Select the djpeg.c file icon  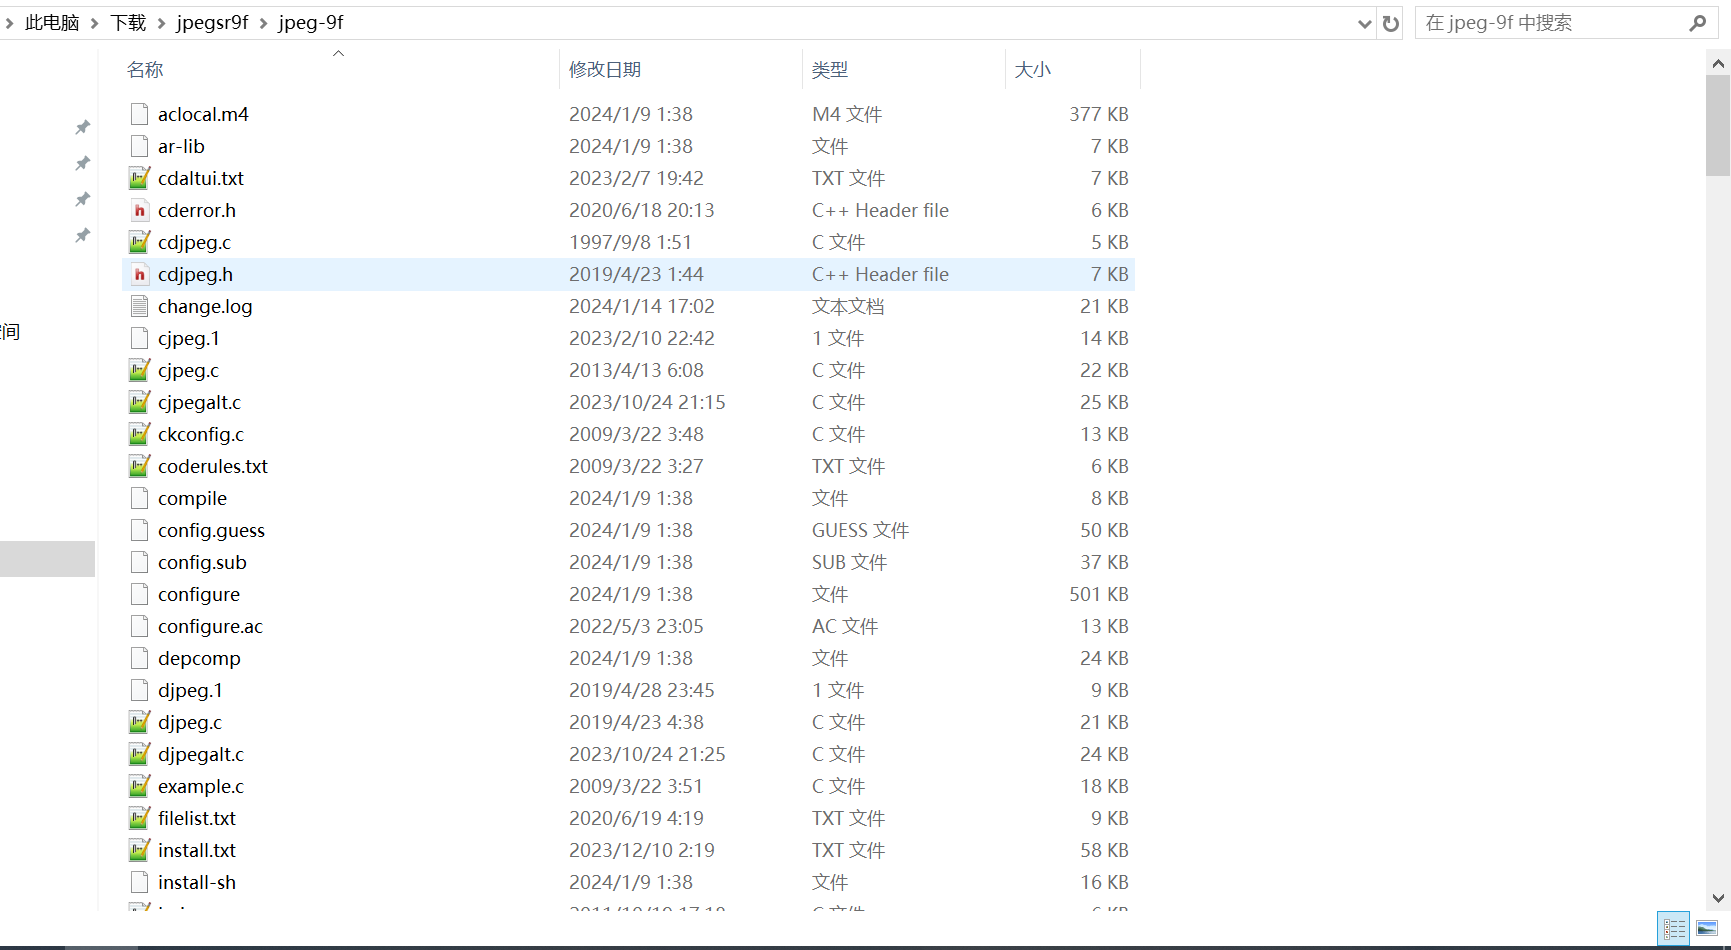pyautogui.click(x=140, y=722)
